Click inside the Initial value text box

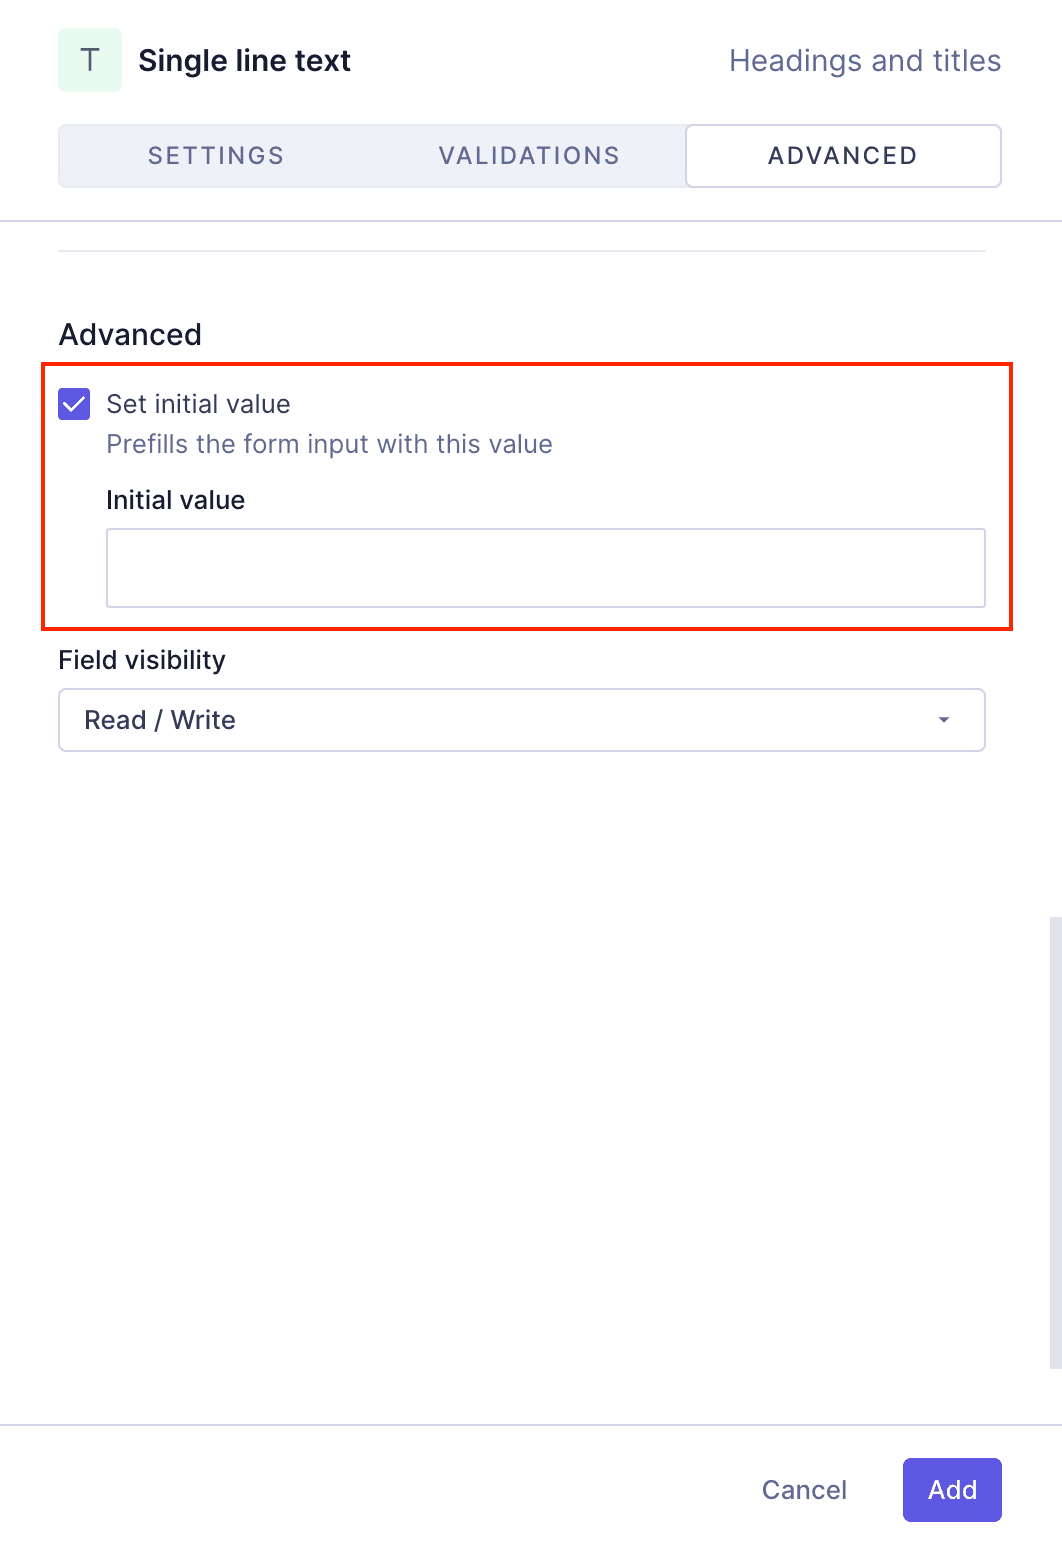click(546, 567)
